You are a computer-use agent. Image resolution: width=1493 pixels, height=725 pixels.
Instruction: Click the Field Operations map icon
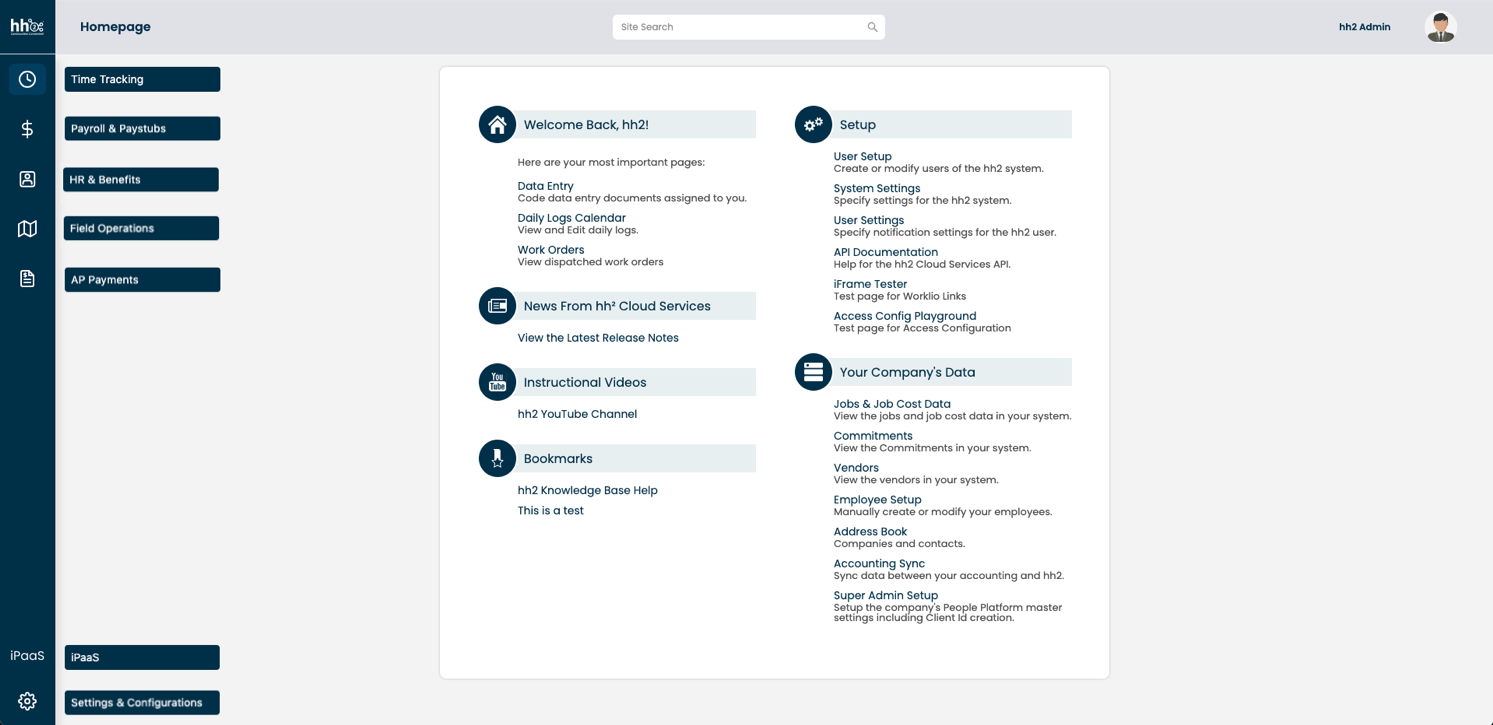[27, 229]
